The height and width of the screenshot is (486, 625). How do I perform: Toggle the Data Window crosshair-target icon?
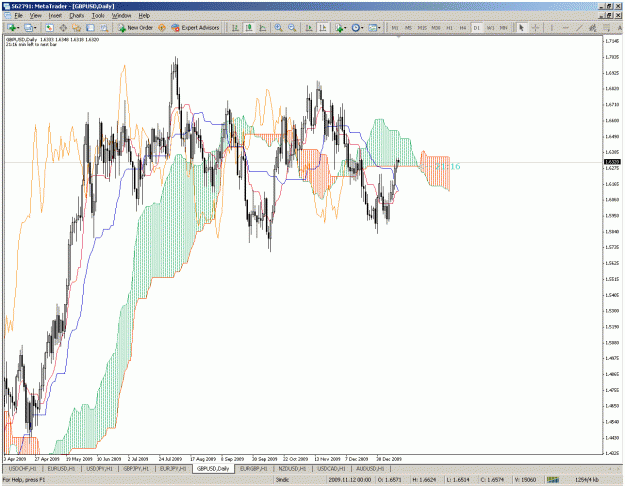pyautogui.click(x=63, y=28)
